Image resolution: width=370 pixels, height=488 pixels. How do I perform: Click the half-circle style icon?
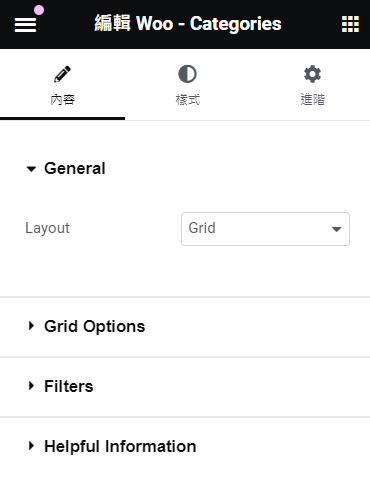click(x=187, y=74)
